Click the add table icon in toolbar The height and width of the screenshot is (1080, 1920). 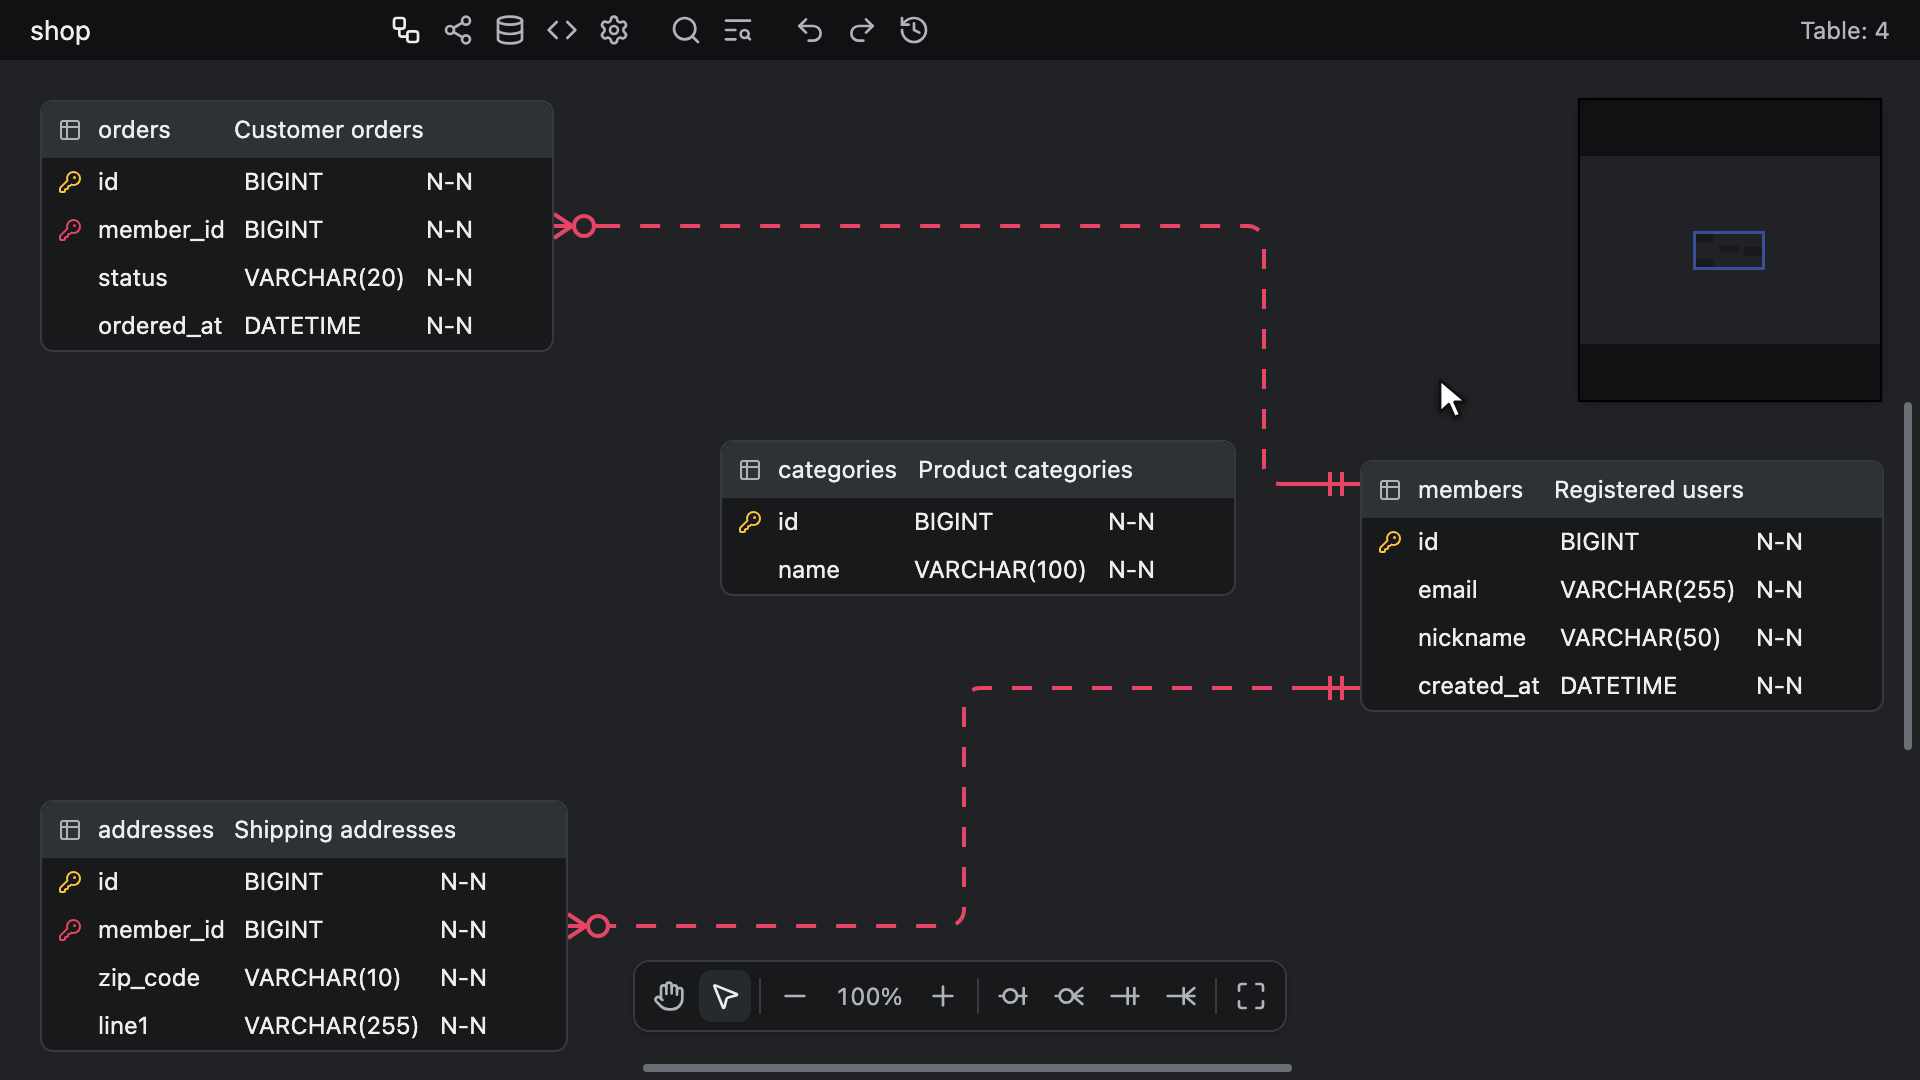(x=405, y=30)
